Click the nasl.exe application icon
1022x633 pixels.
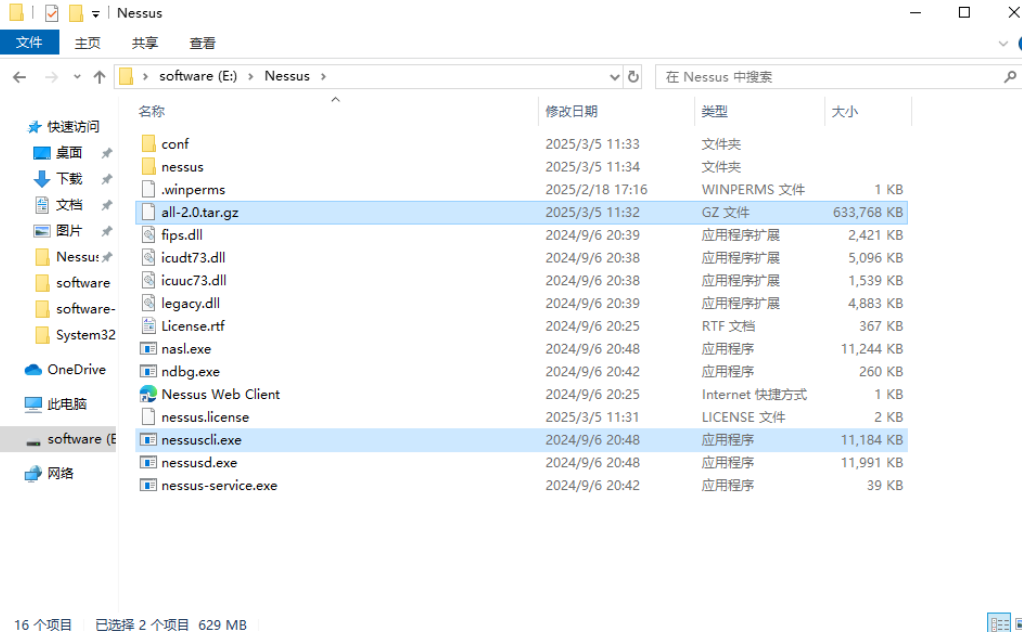tap(149, 349)
